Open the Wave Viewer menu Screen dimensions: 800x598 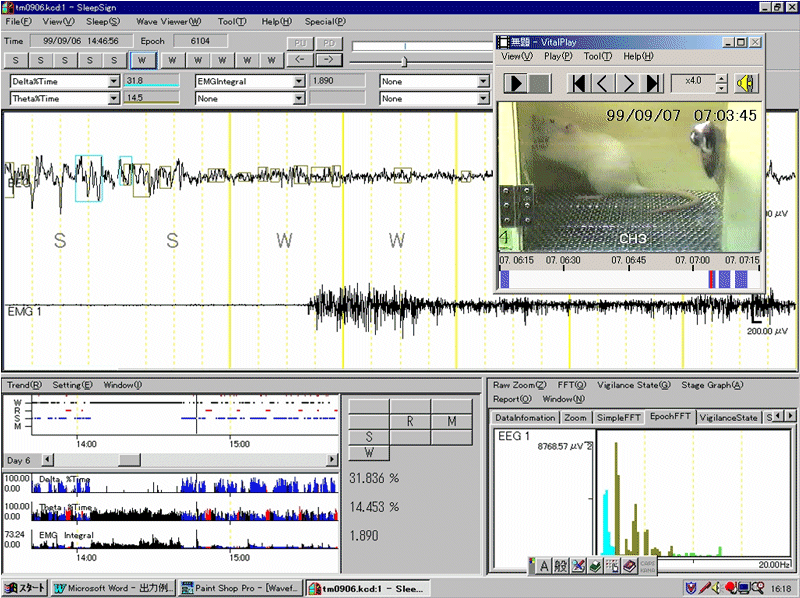click(x=168, y=21)
